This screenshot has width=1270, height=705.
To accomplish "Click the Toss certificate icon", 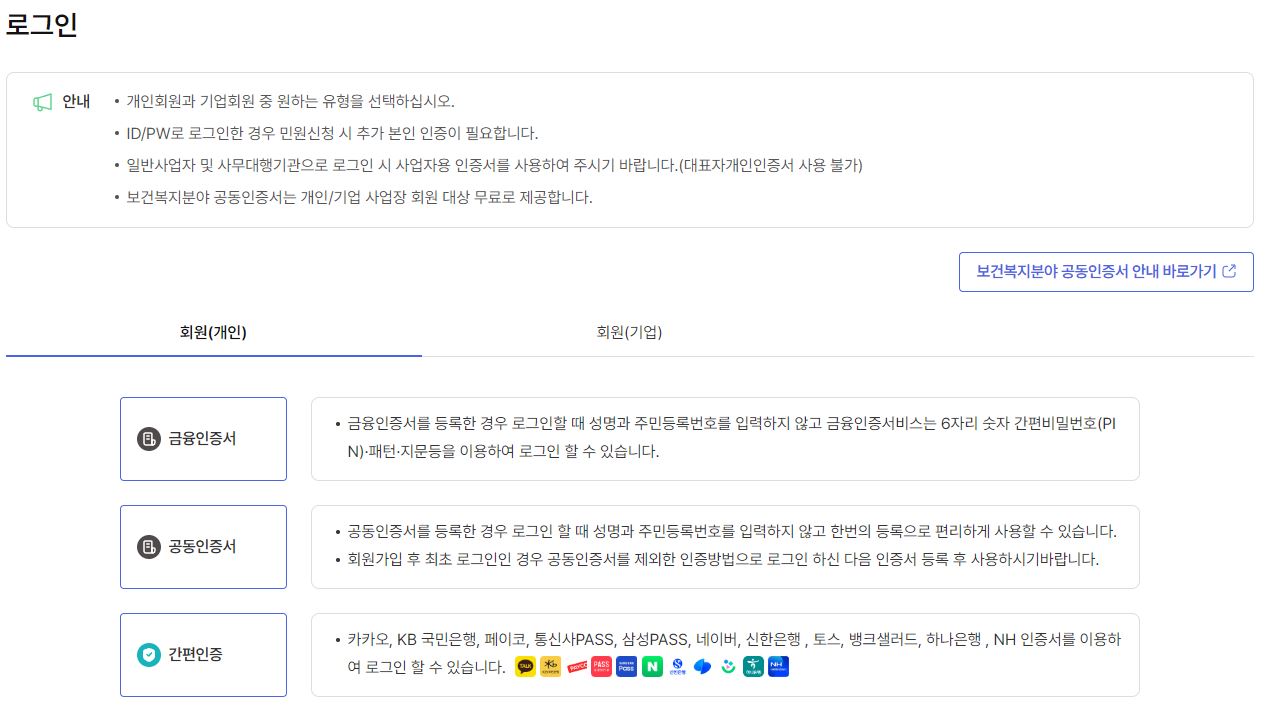I will pyautogui.click(x=702, y=667).
